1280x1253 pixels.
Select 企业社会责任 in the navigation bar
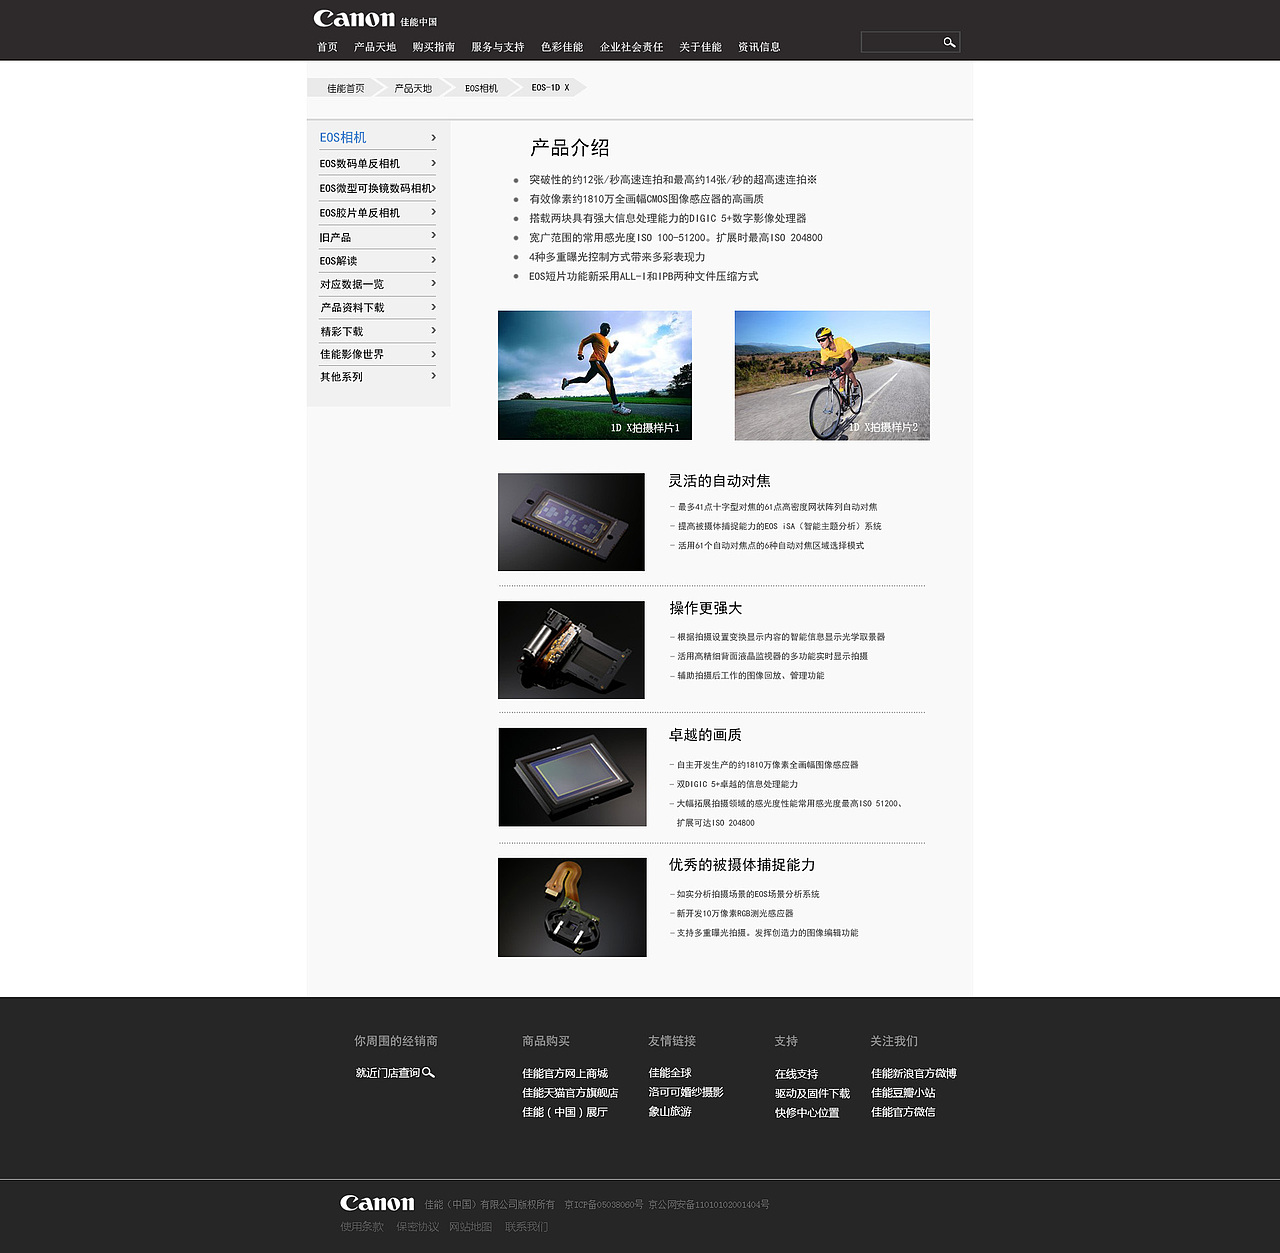(631, 47)
